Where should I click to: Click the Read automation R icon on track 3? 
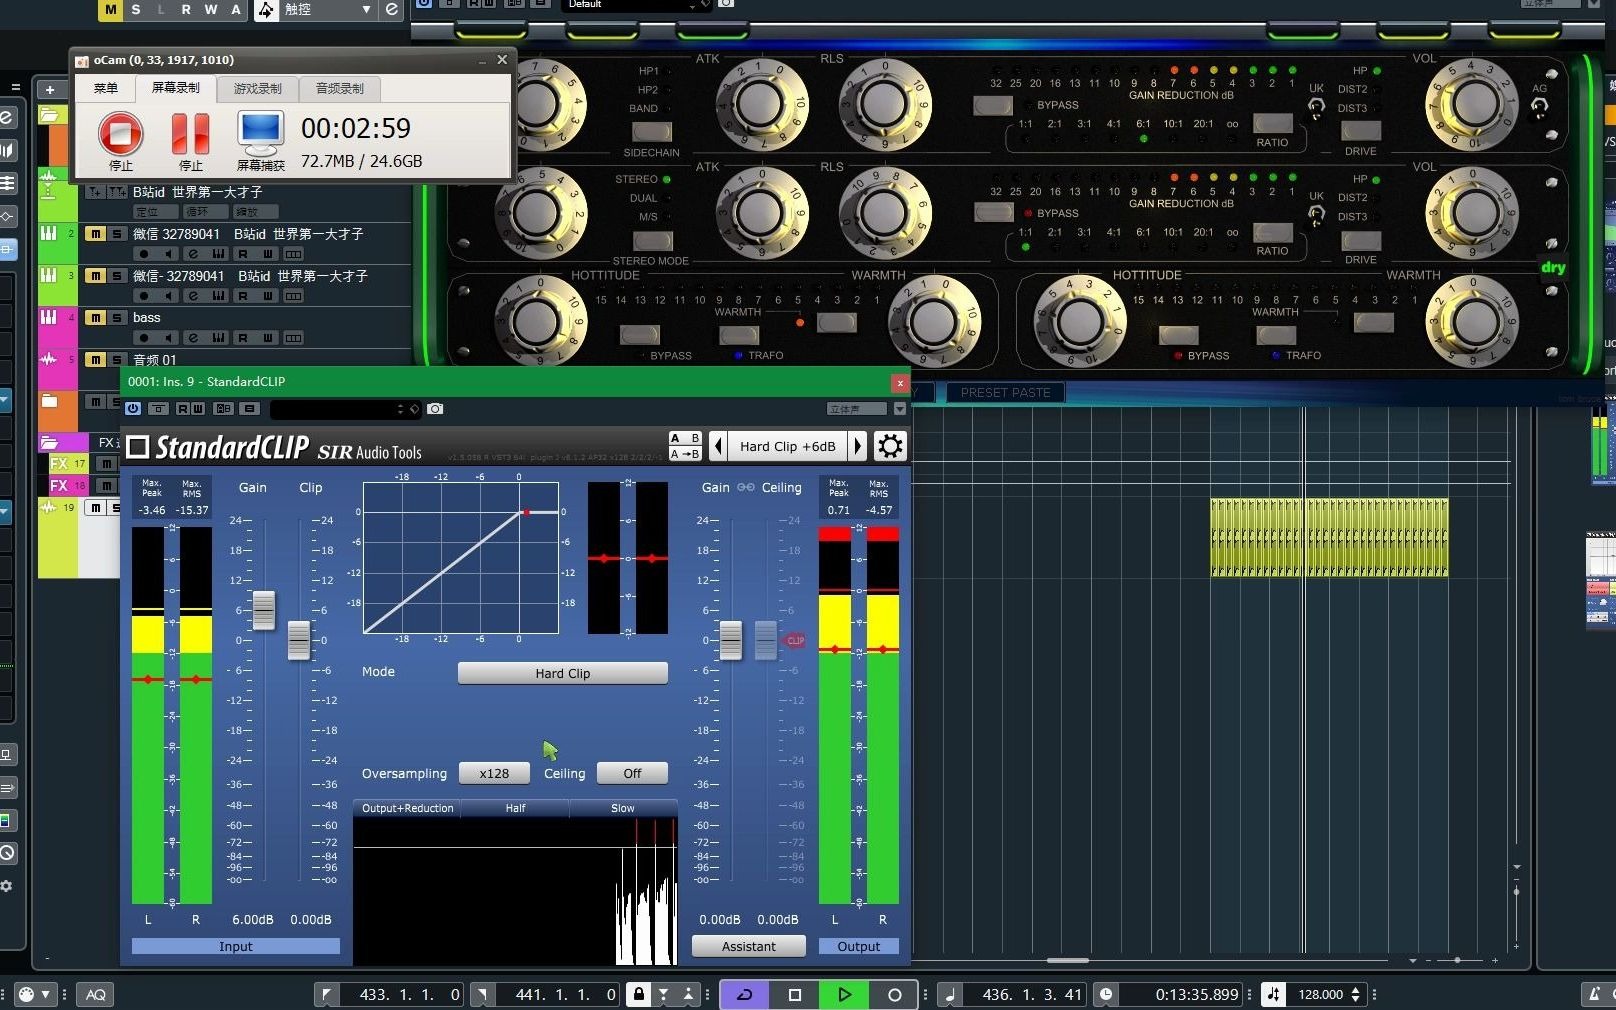[243, 296]
